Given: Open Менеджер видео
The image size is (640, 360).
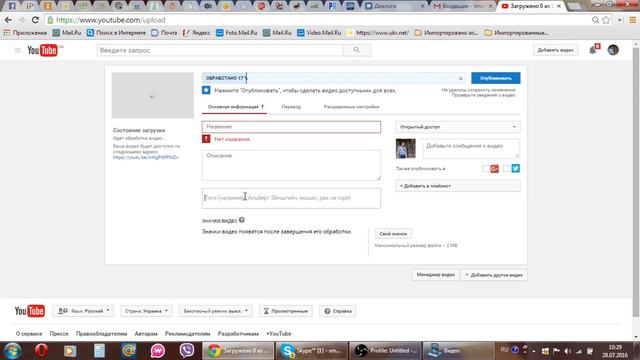Looking at the screenshot, I should coord(436,275).
